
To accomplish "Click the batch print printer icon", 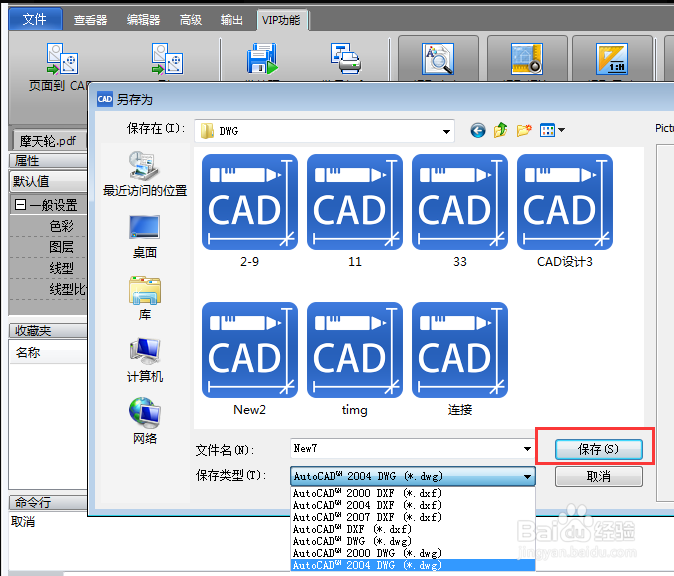I will click(346, 58).
